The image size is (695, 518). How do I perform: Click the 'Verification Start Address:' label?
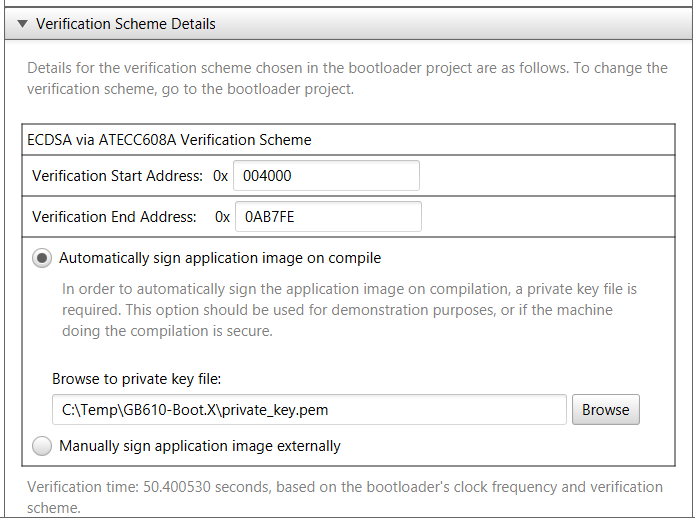point(117,176)
